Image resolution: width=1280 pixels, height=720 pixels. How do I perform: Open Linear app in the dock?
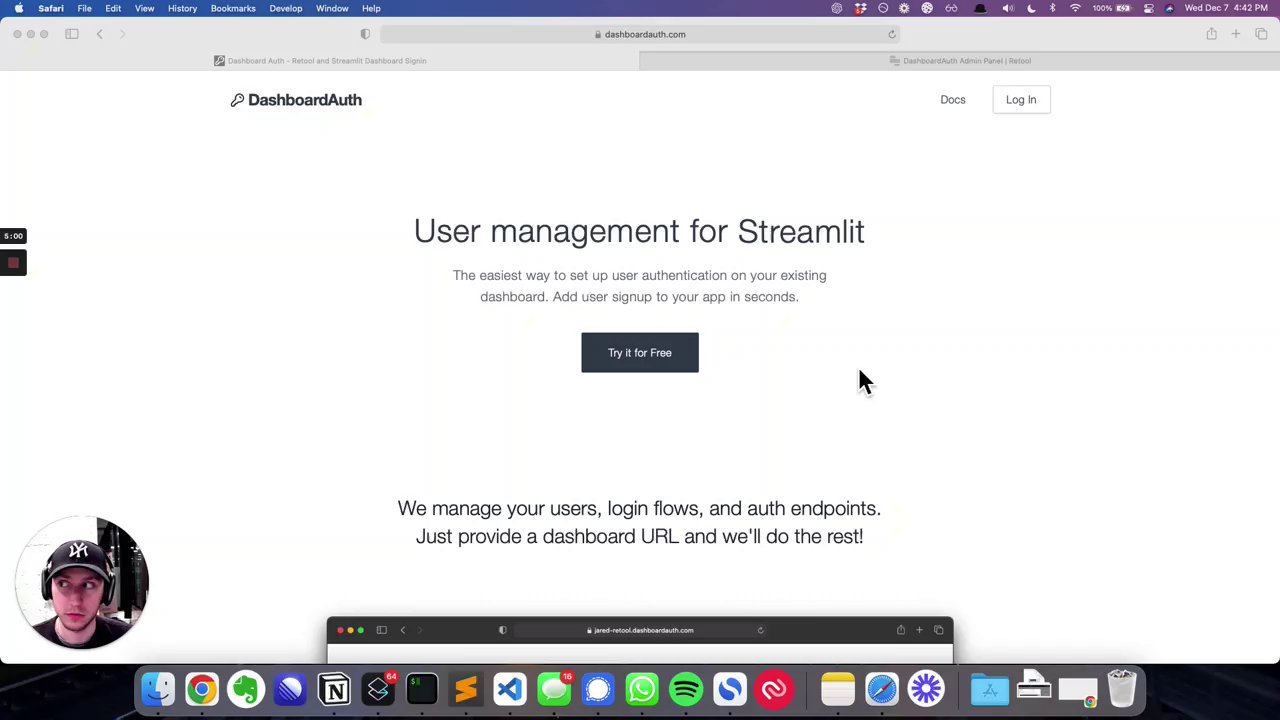coord(290,689)
